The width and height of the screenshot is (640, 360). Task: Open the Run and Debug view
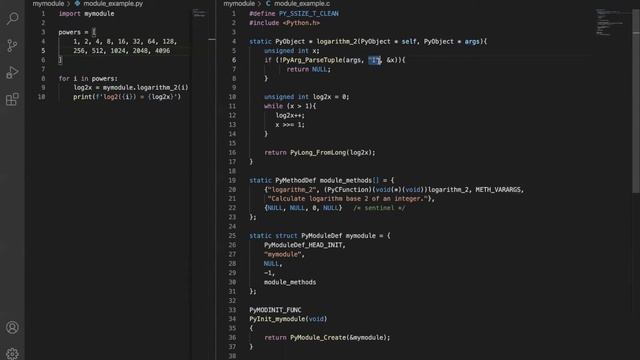pos(12,72)
